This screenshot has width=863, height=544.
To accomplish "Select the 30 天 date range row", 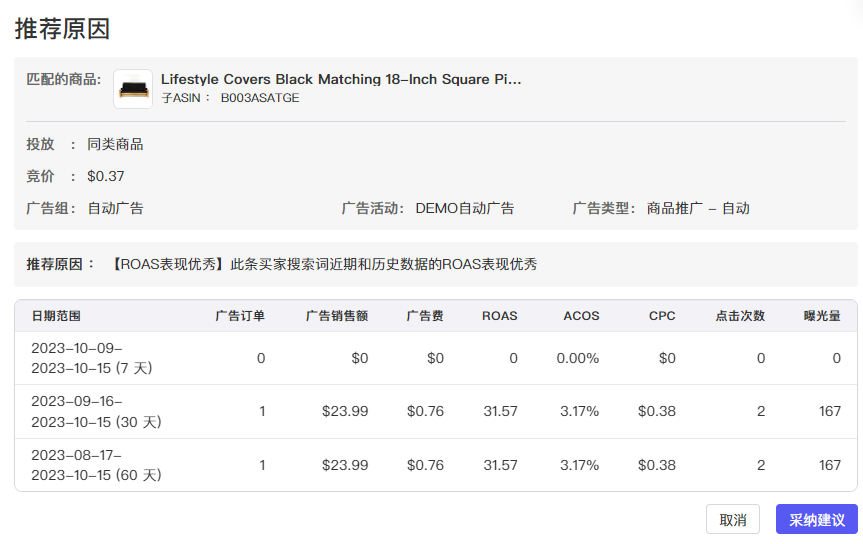I will pos(436,411).
